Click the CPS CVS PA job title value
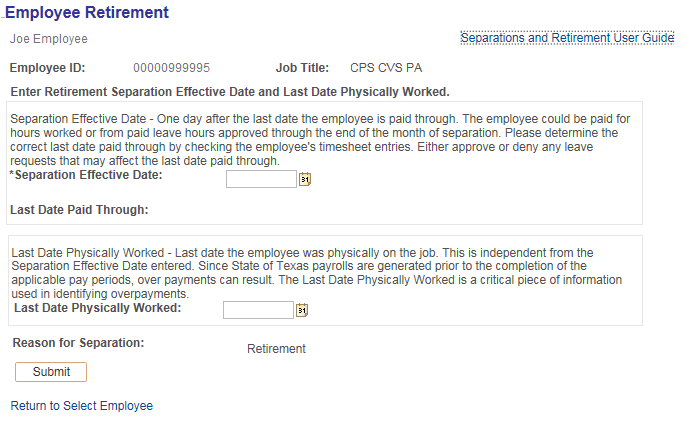Image resolution: width=684 pixels, height=421 pixels. point(386,69)
